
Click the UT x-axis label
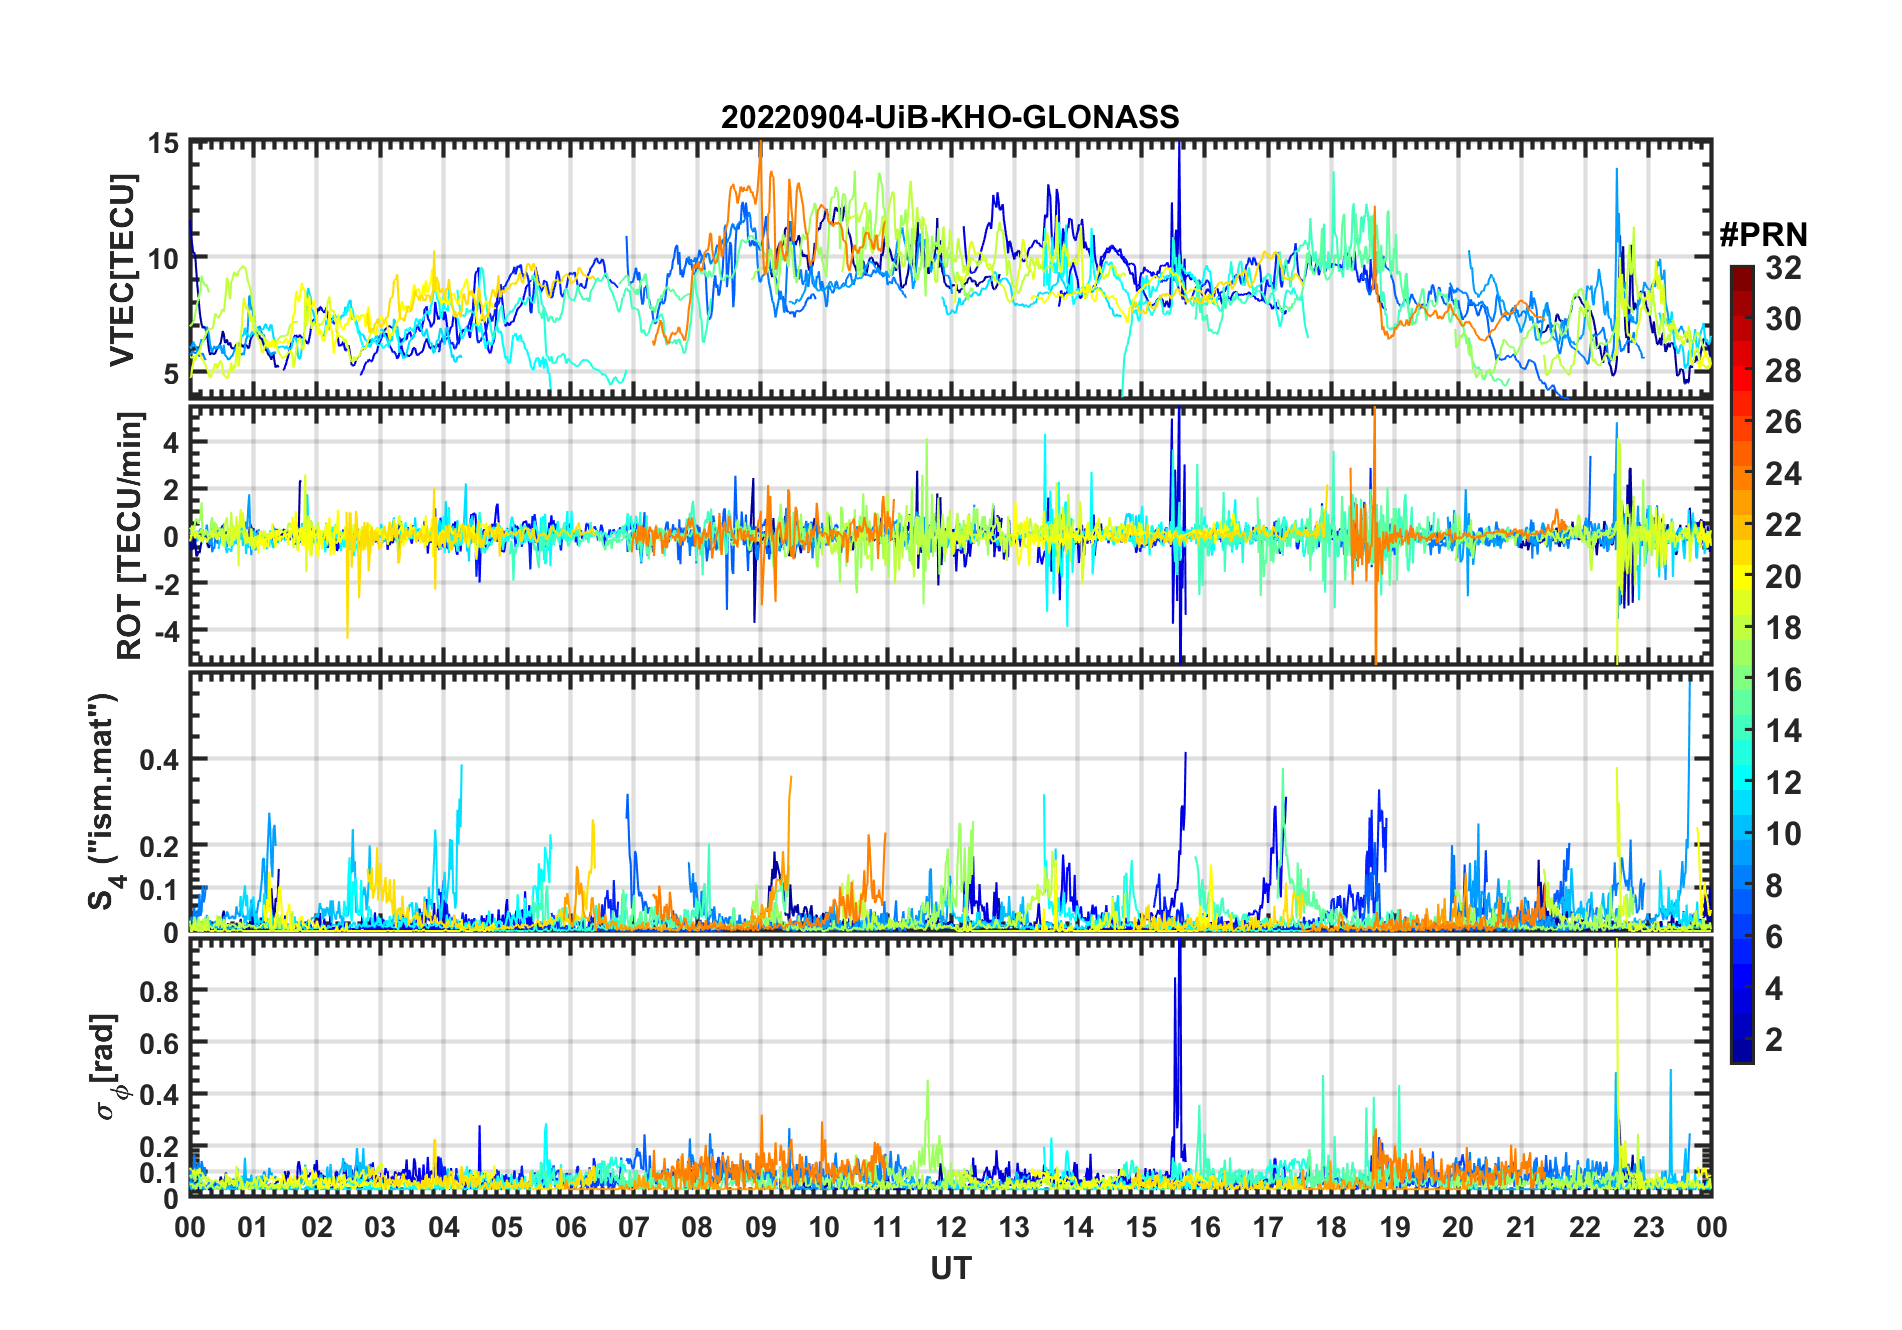(950, 1269)
